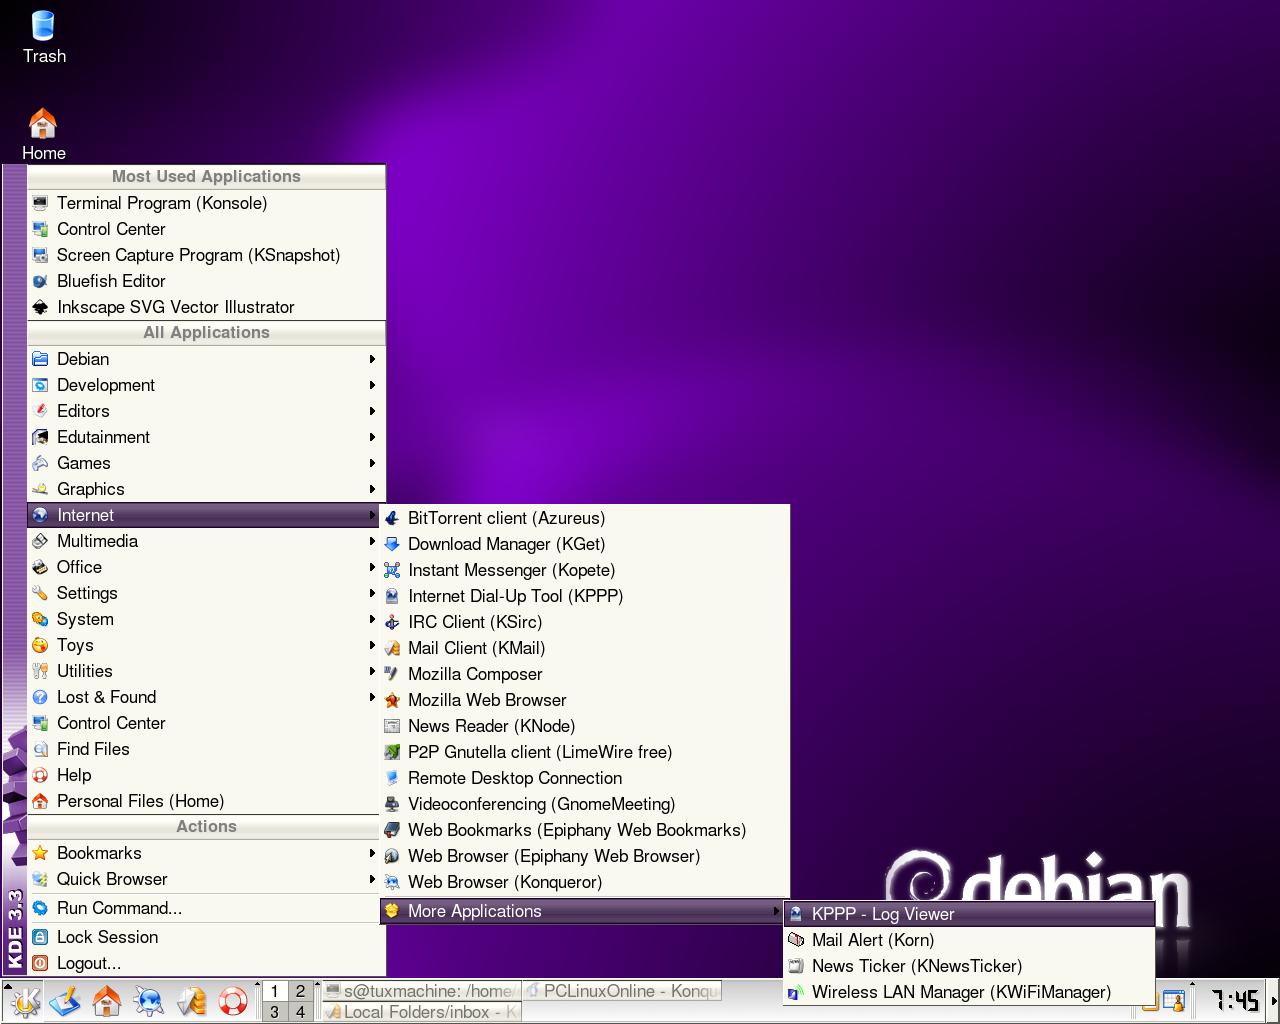Launch the home folder icon in the panel
The image size is (1280, 1024).
tap(107, 1001)
